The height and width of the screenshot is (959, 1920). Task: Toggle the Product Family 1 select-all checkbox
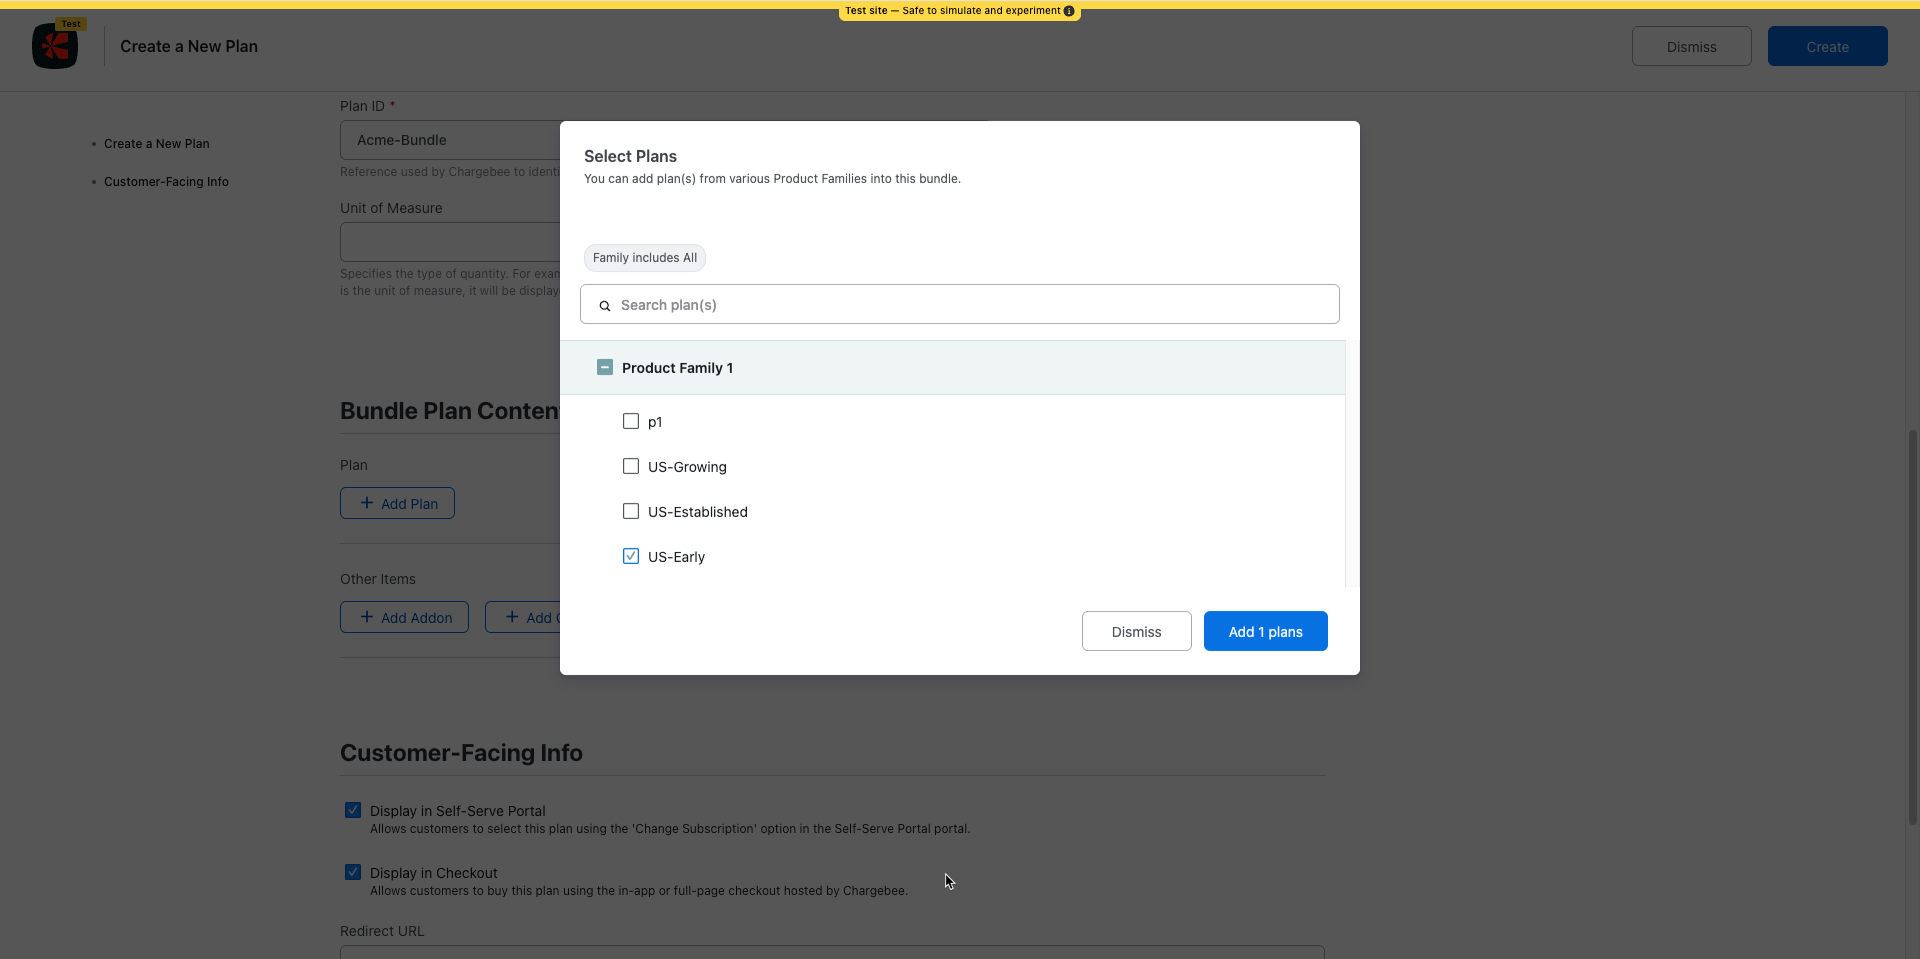[605, 368]
